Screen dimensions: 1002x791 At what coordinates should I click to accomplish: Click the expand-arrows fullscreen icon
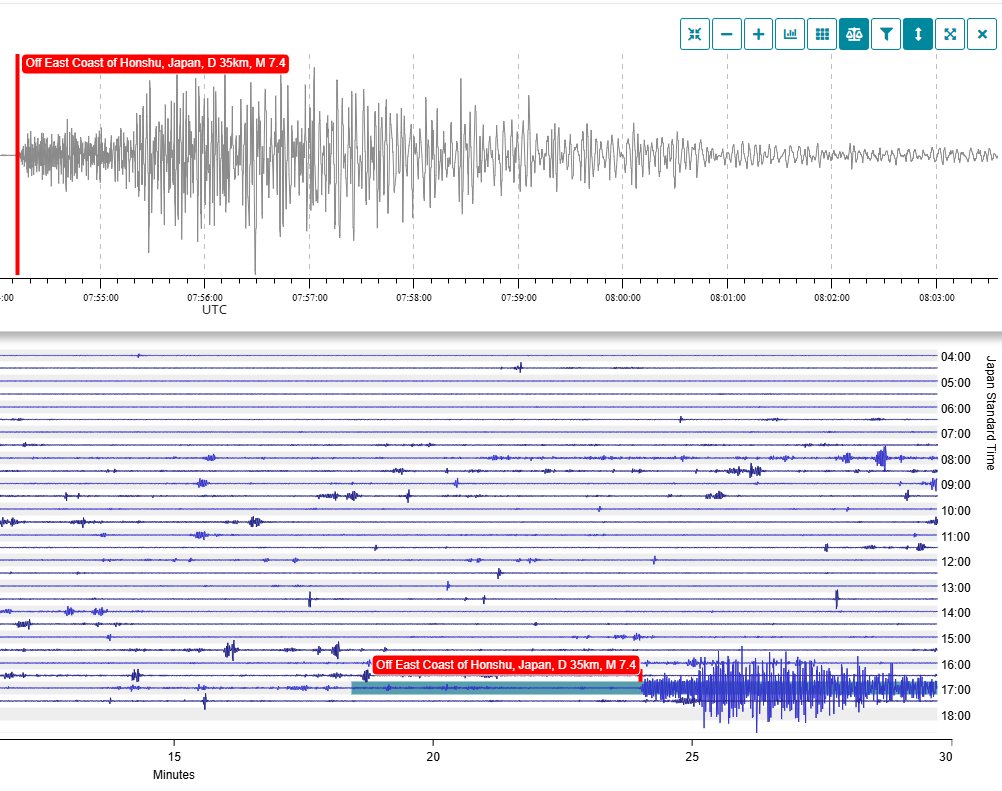coord(950,34)
